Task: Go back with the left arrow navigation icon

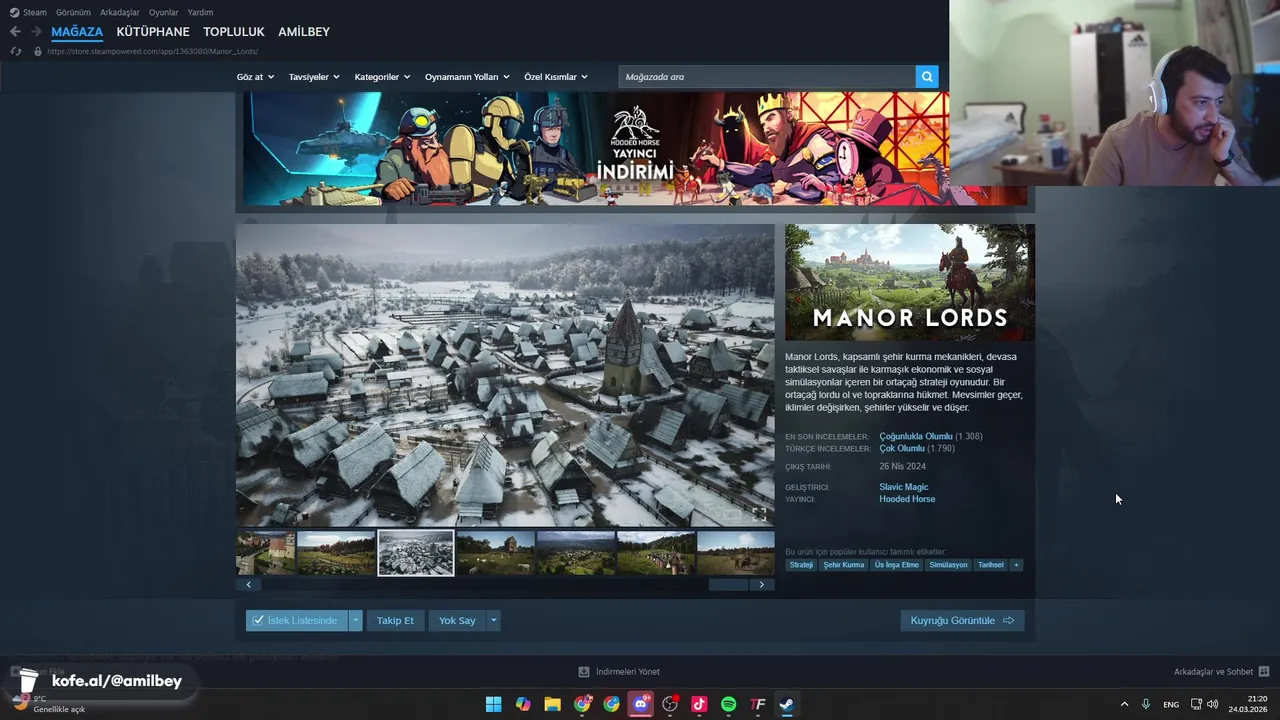Action: click(x=15, y=32)
